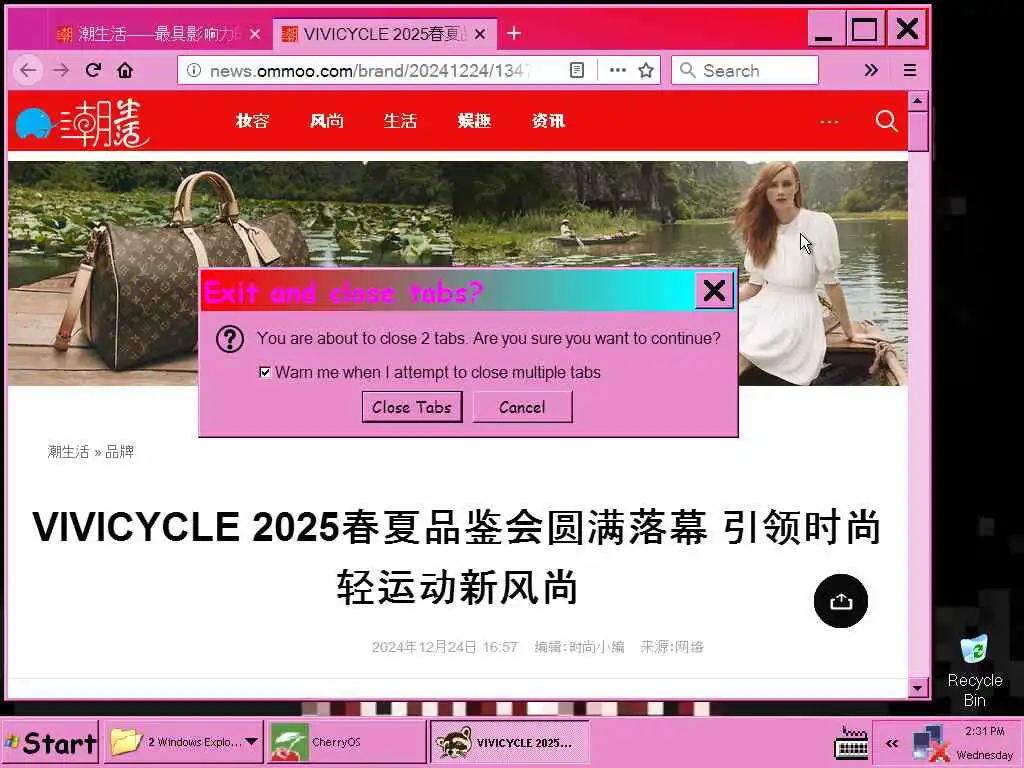Click the question mark dialog icon
1024x768 pixels.
click(x=230, y=339)
